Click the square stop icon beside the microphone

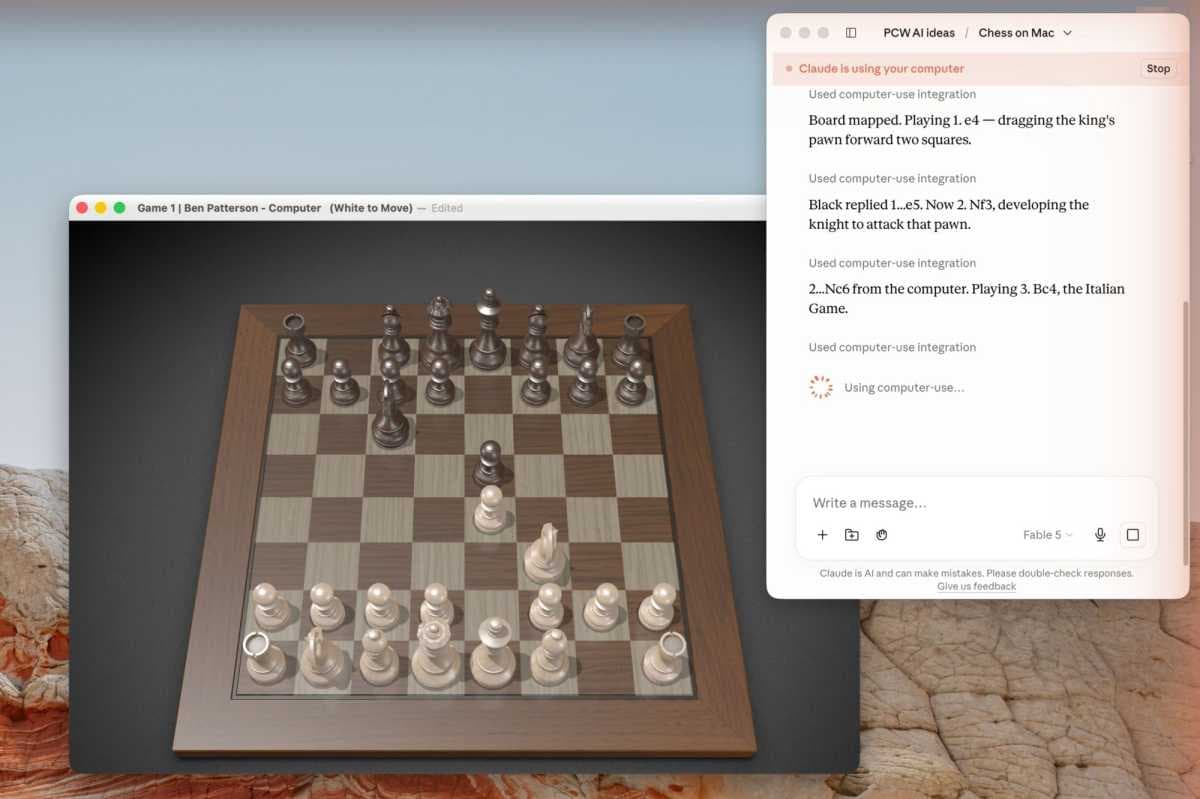(1133, 535)
